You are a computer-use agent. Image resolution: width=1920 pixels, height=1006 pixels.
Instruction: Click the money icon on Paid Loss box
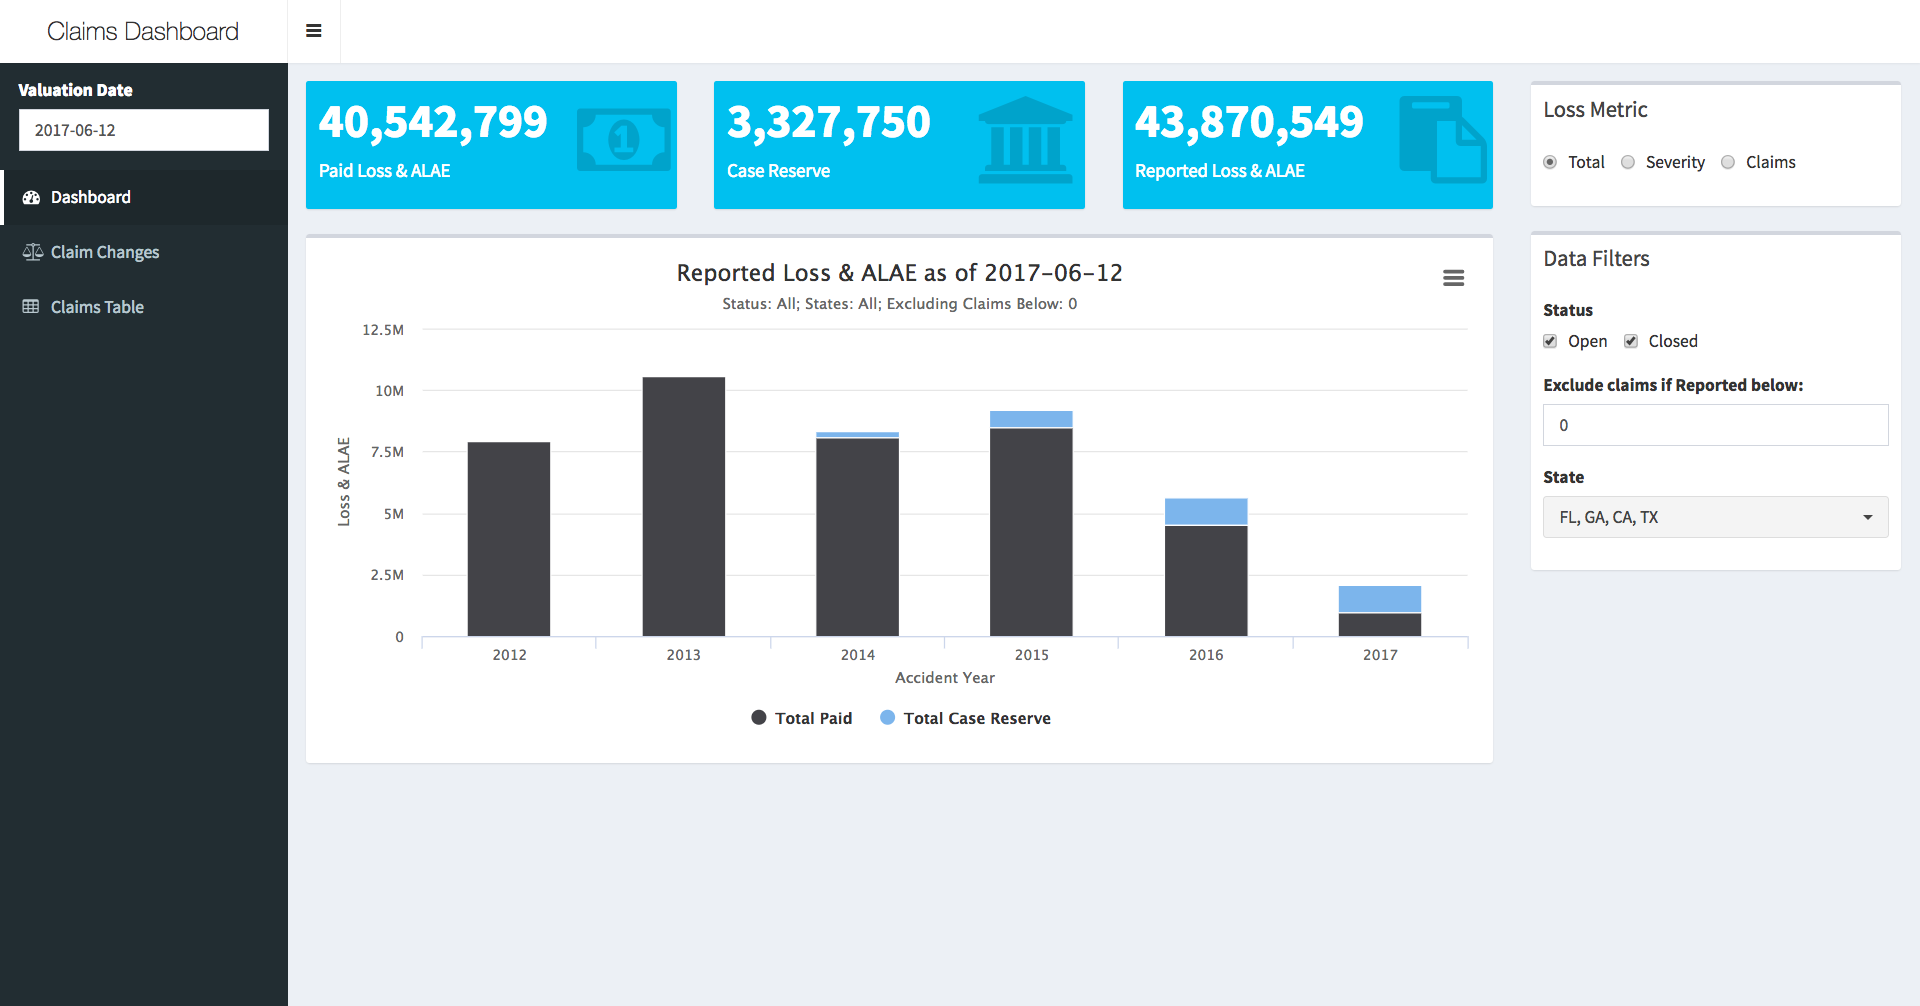click(x=623, y=140)
